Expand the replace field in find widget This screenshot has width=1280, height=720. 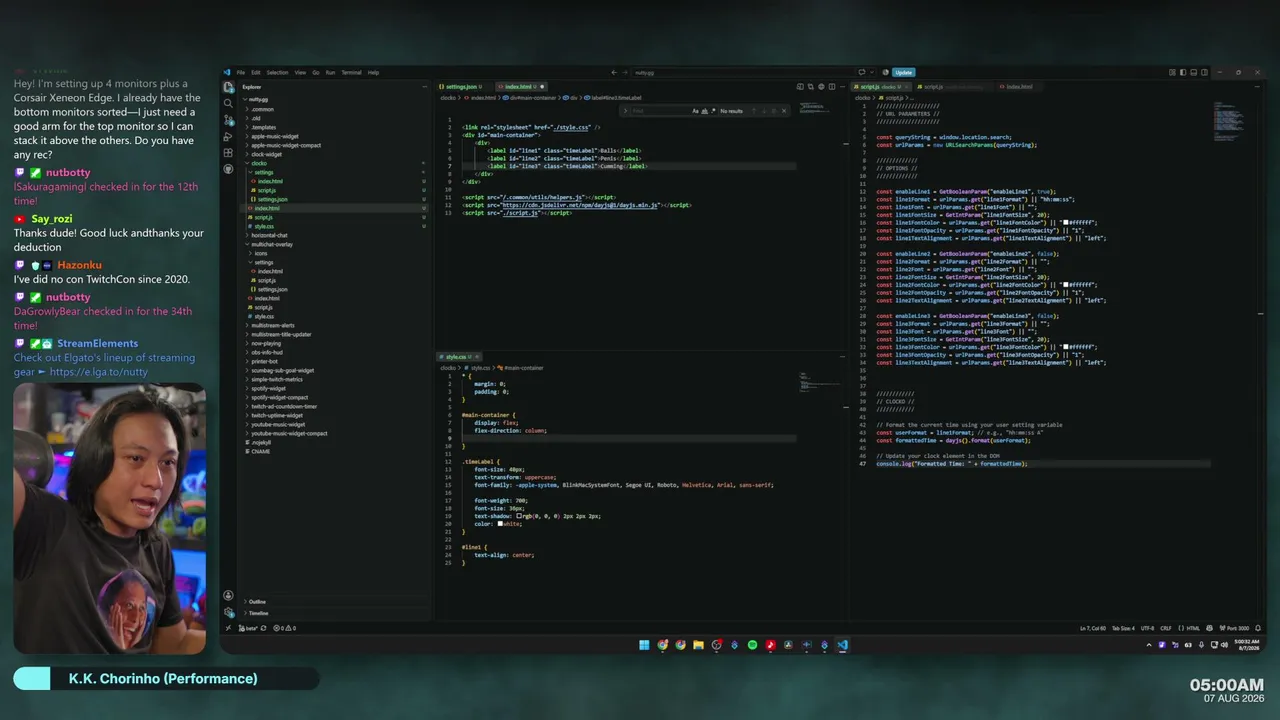625,111
